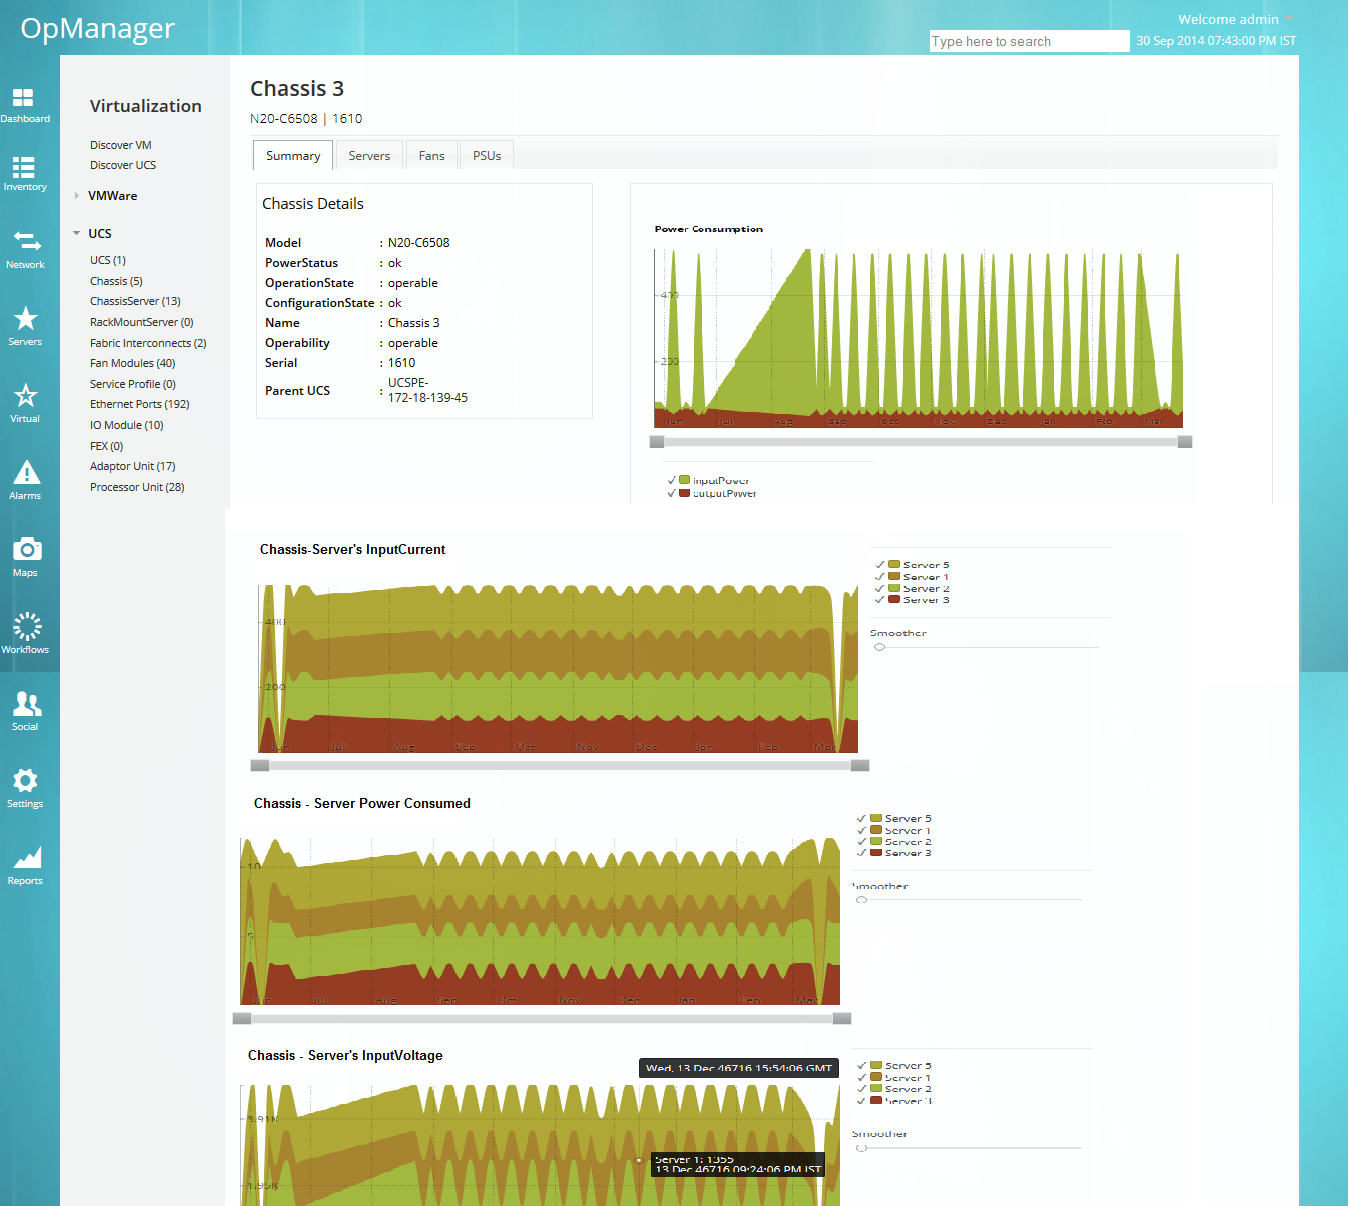Toggle Server 1 in Server Power Consumed legend
The image size is (1348, 1206).
coord(862,830)
